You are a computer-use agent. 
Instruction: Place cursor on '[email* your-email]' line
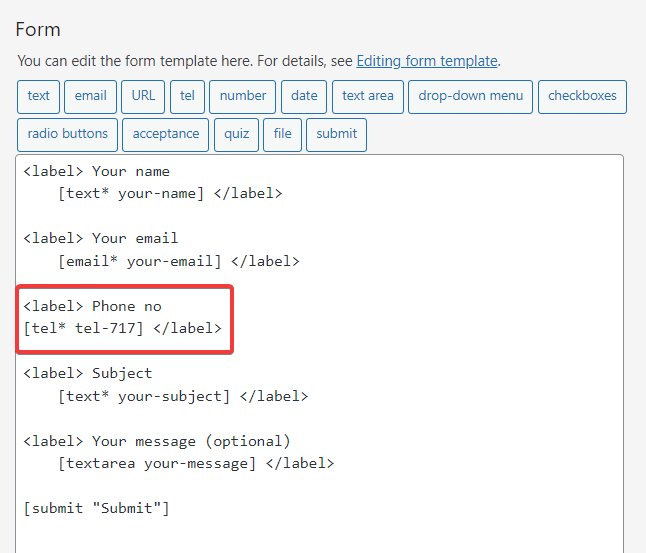pyautogui.click(x=179, y=261)
